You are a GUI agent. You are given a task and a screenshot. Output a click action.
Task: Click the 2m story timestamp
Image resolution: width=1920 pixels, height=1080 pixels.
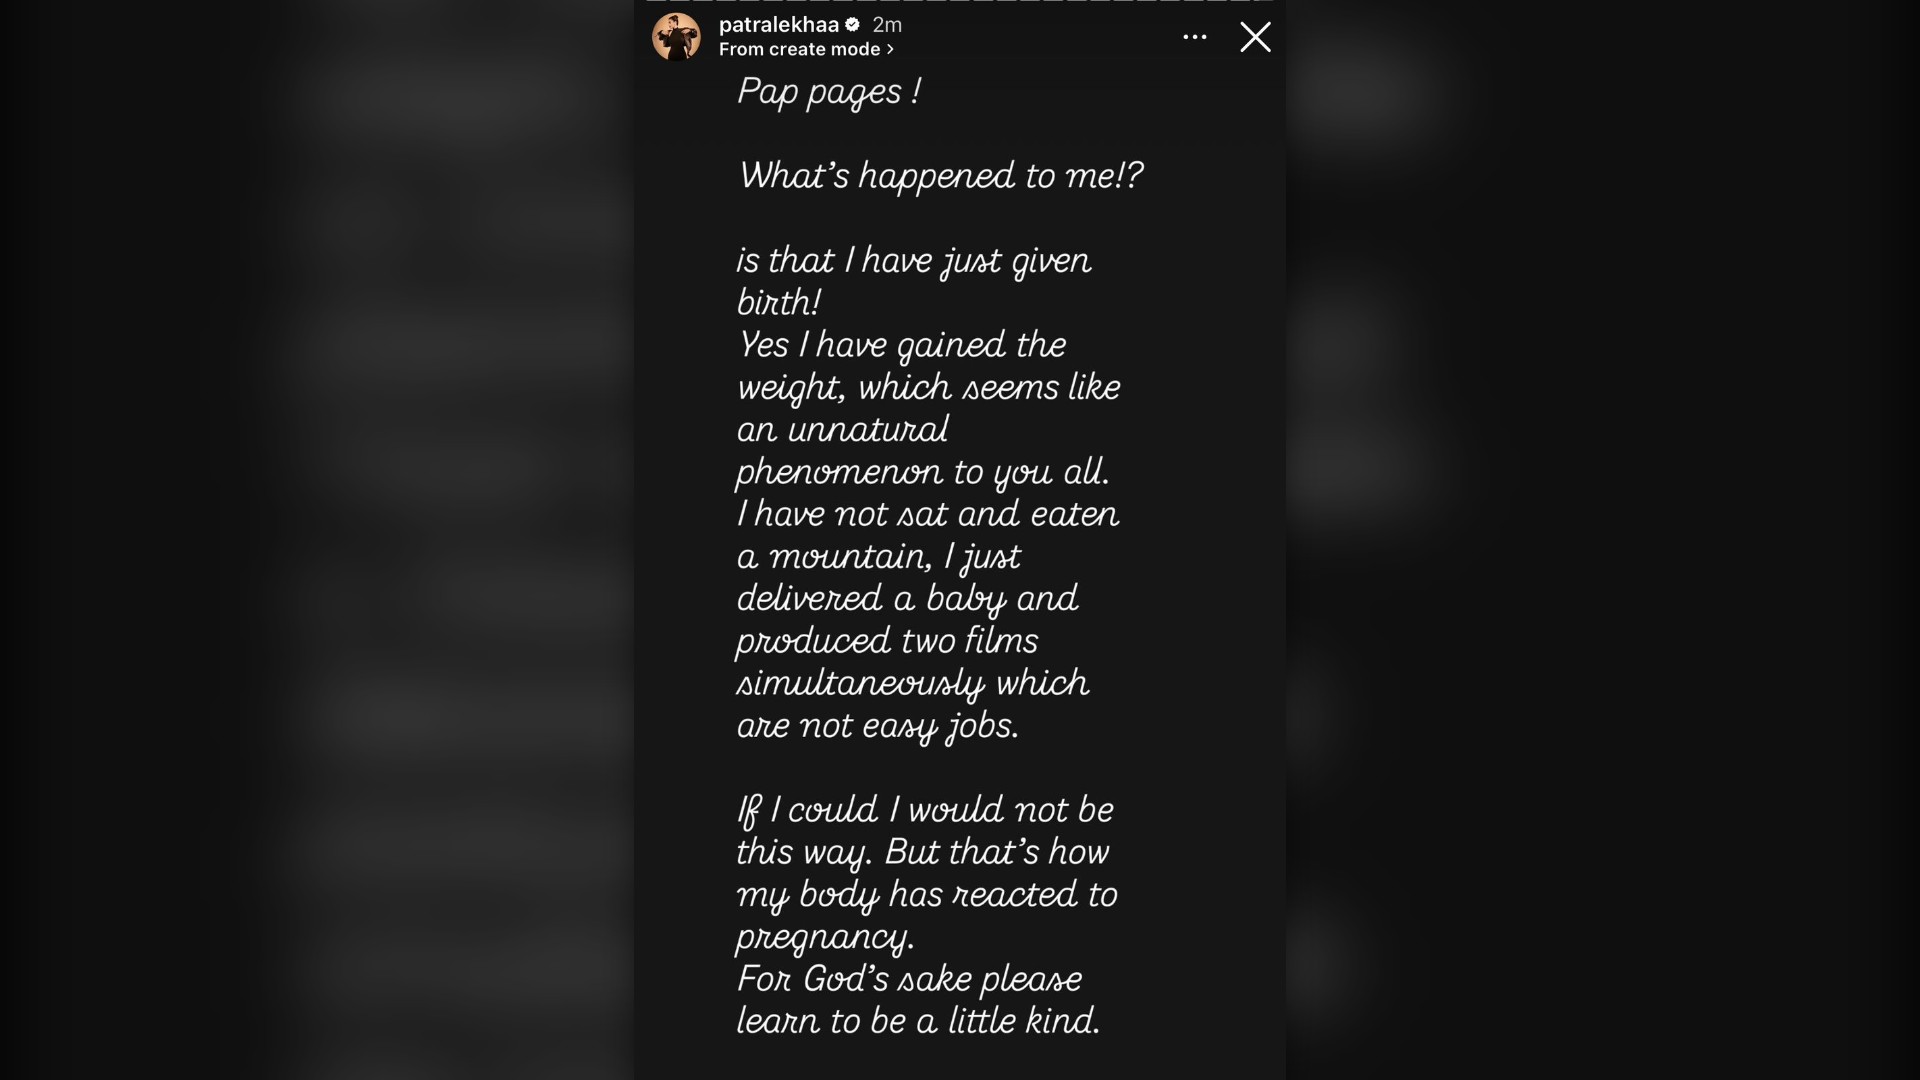887,25
